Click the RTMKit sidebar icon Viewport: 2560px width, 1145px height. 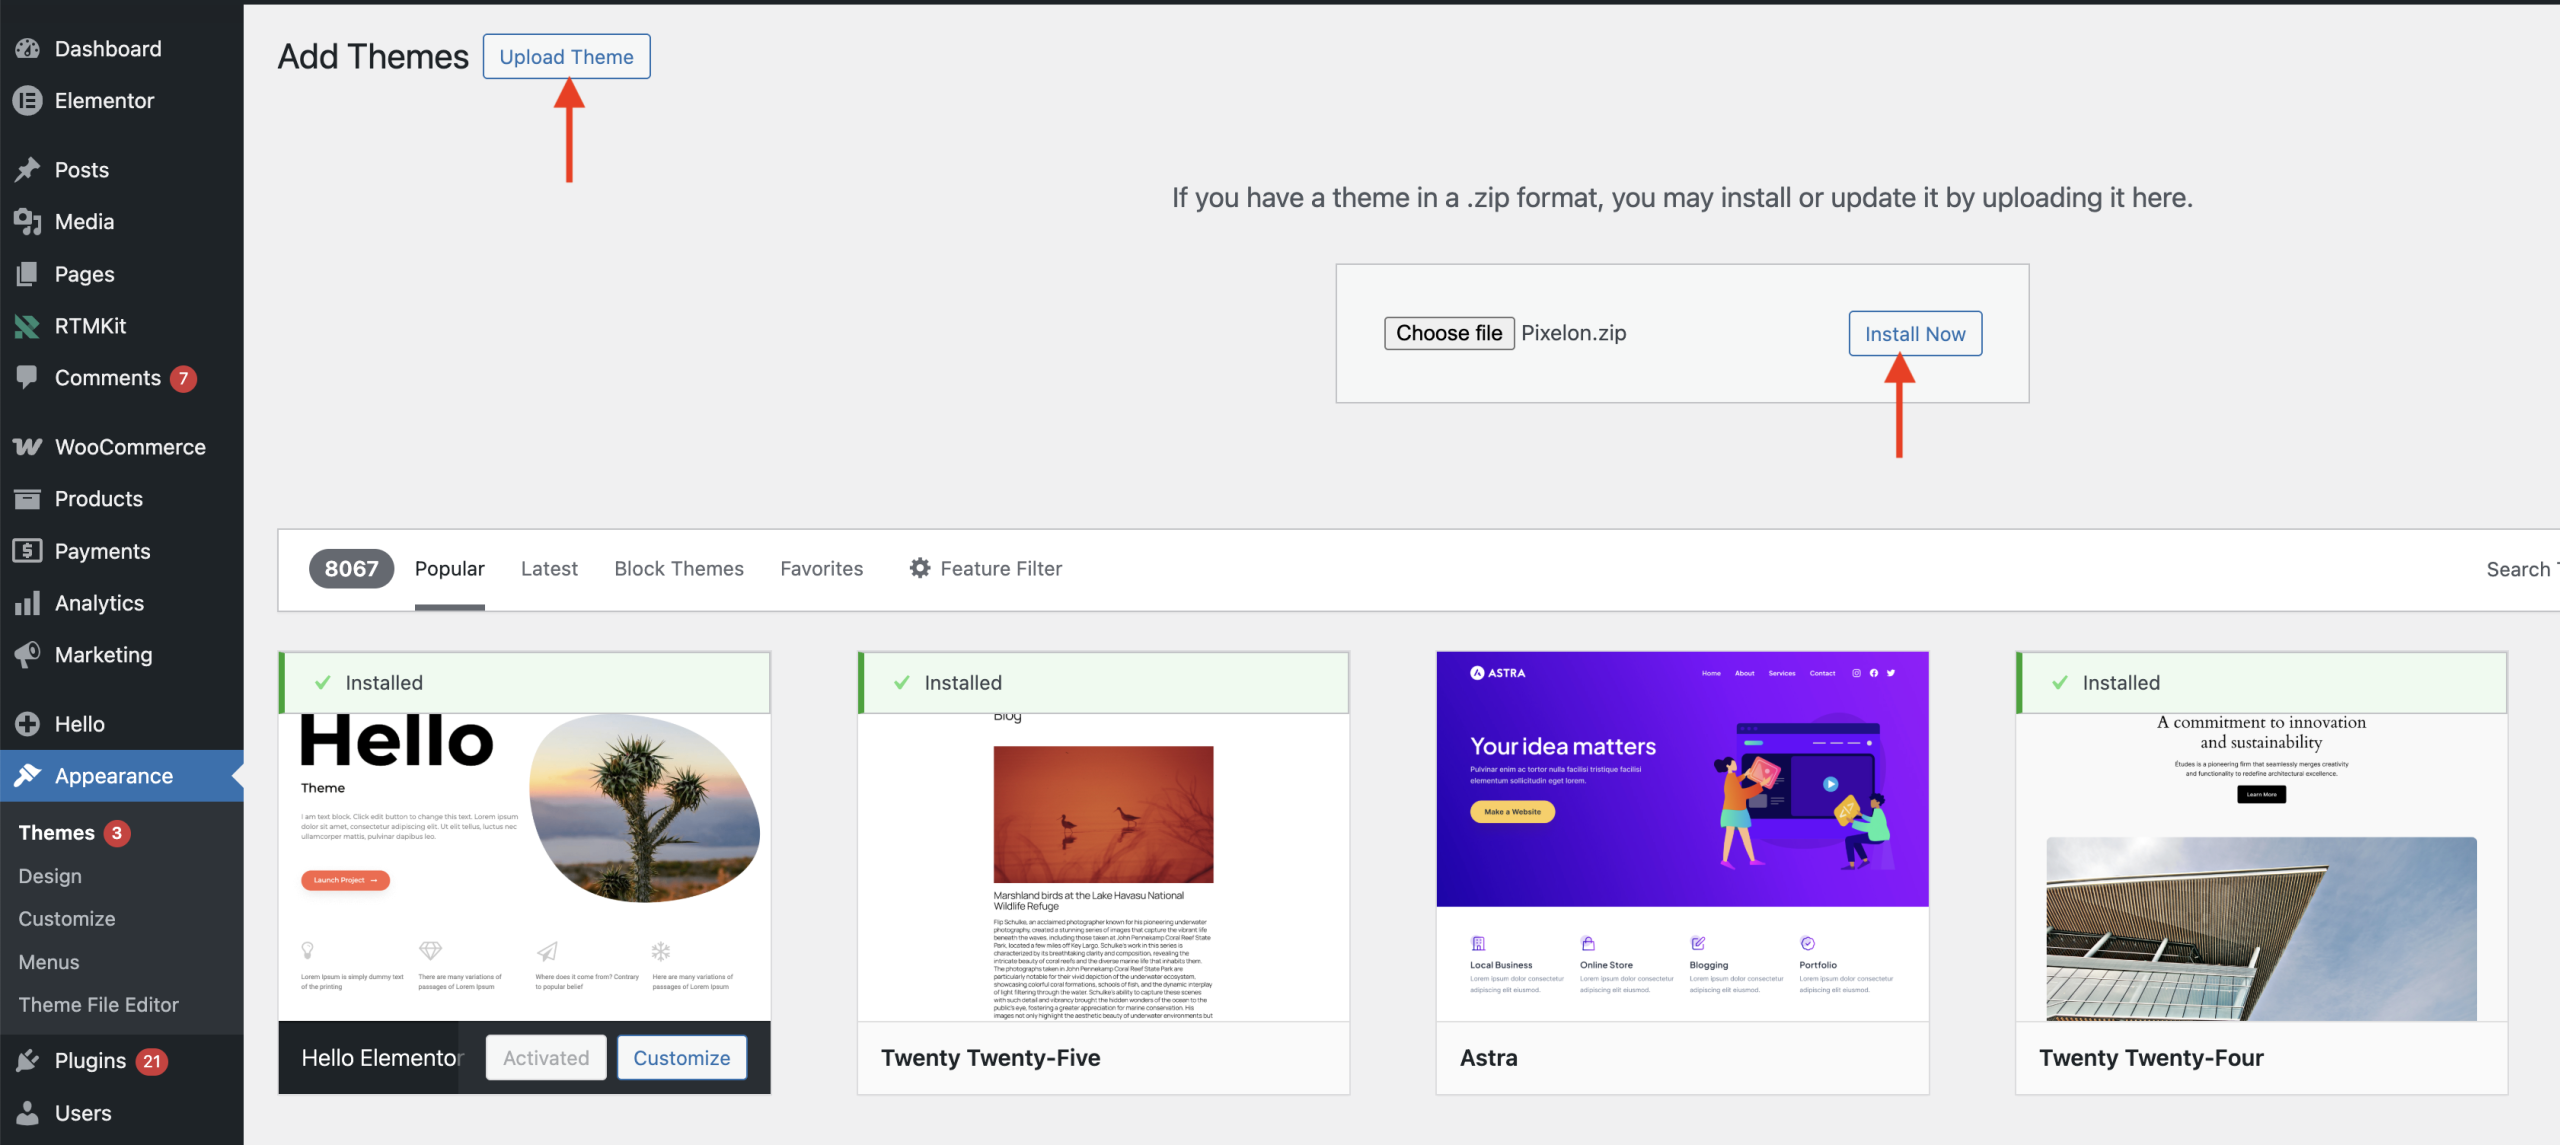pos(27,326)
